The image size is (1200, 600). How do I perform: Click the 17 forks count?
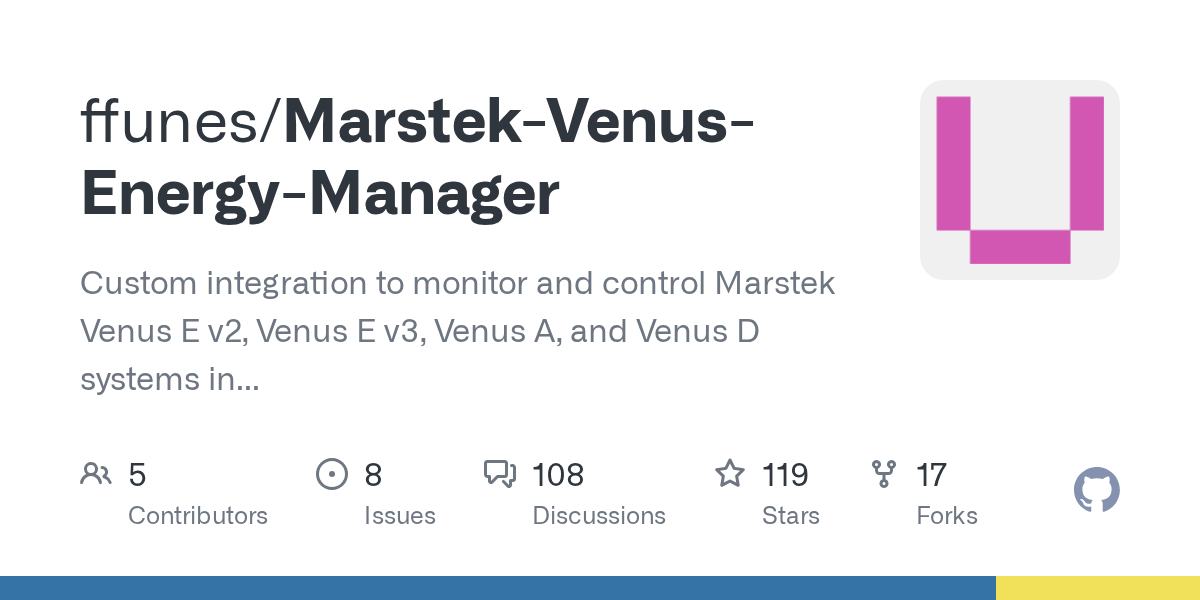[931, 475]
